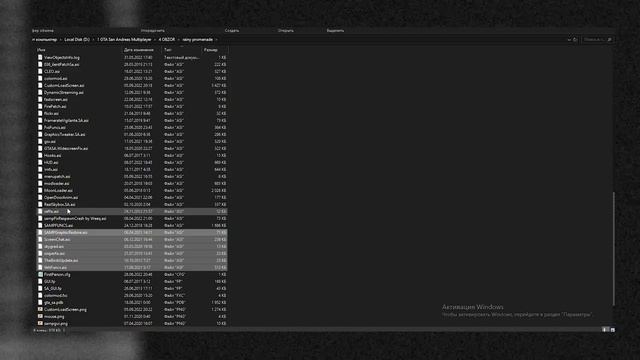This screenshot has width=640, height=360.
Task: Click the refresh icon in address bar
Action: [575, 40]
